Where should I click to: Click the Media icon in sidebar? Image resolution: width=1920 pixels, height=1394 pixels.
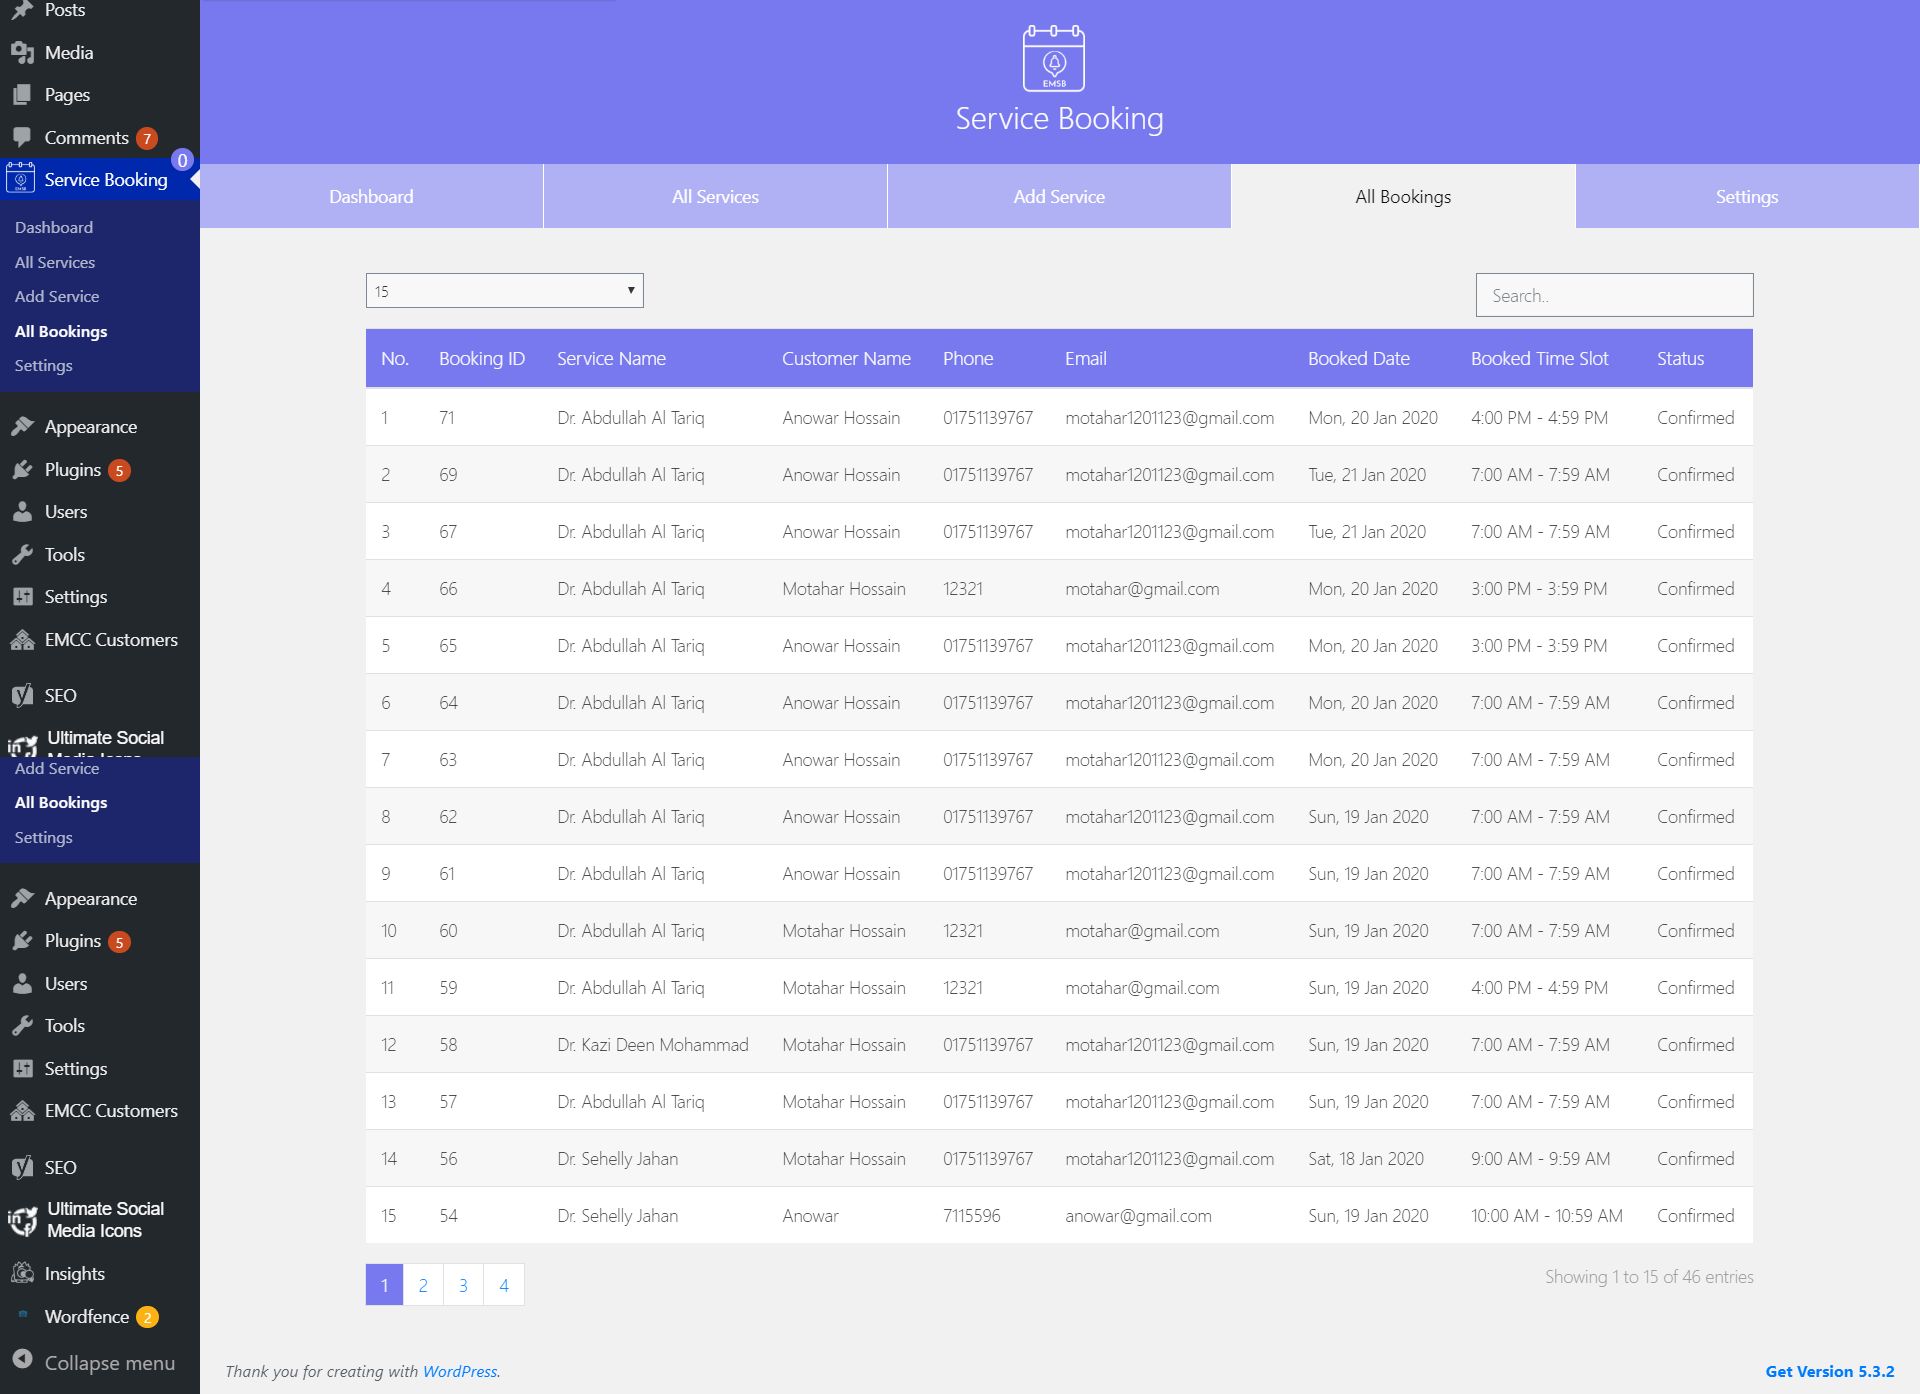pos(22,53)
